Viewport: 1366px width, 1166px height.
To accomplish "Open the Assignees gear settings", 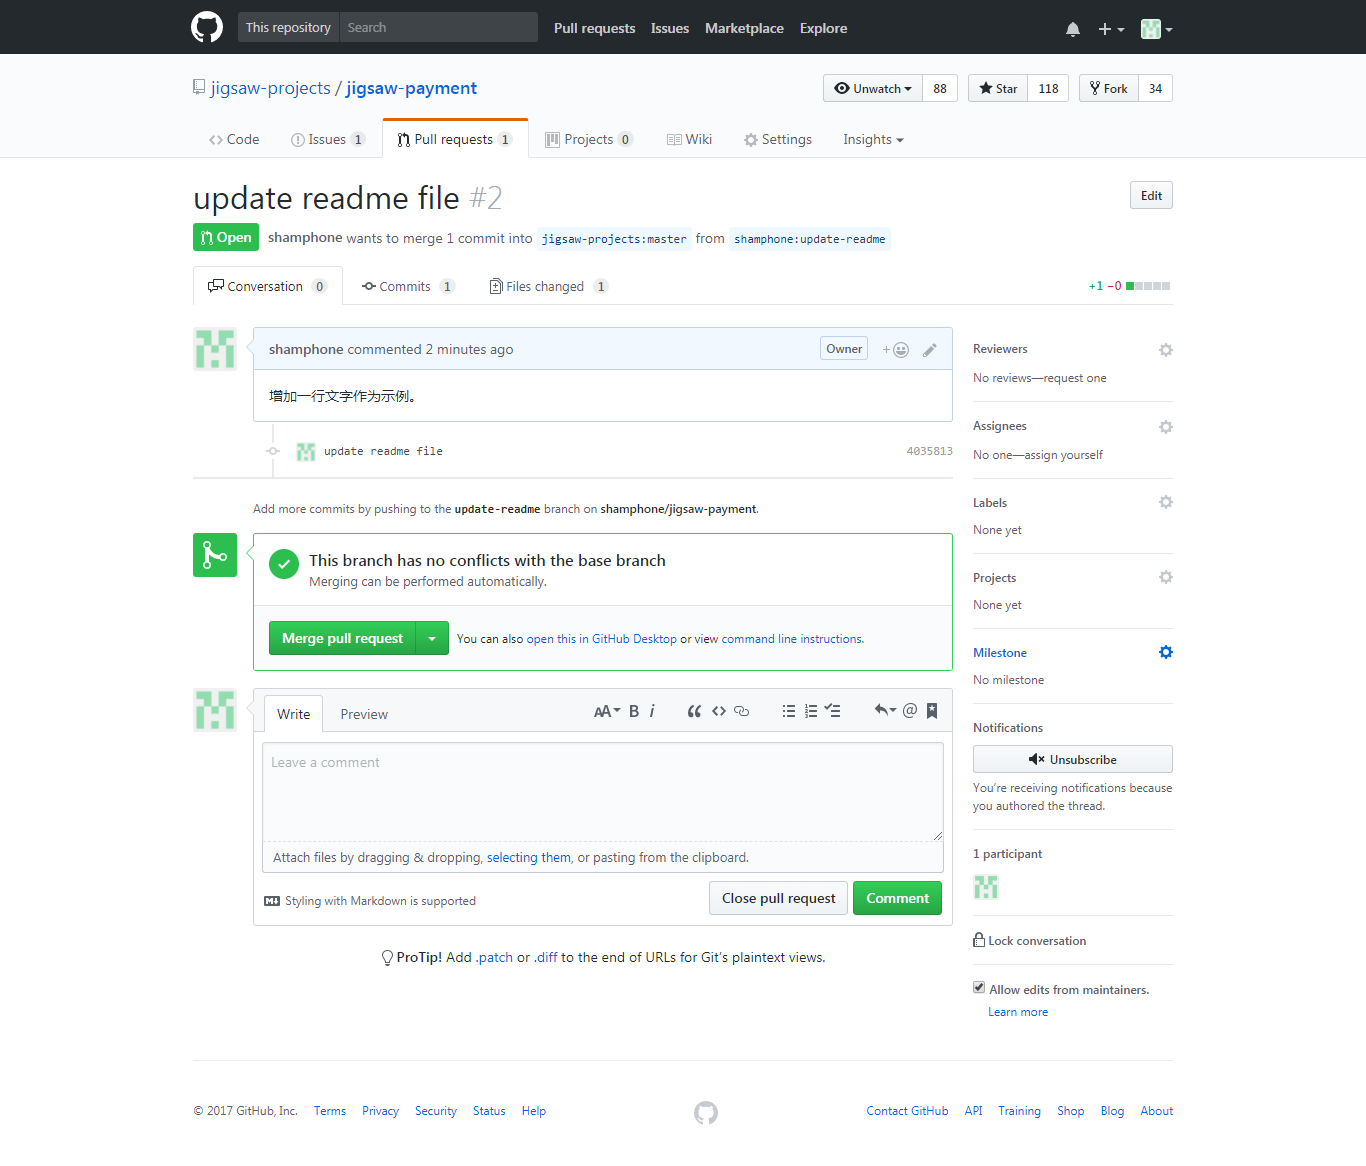I will [1165, 427].
